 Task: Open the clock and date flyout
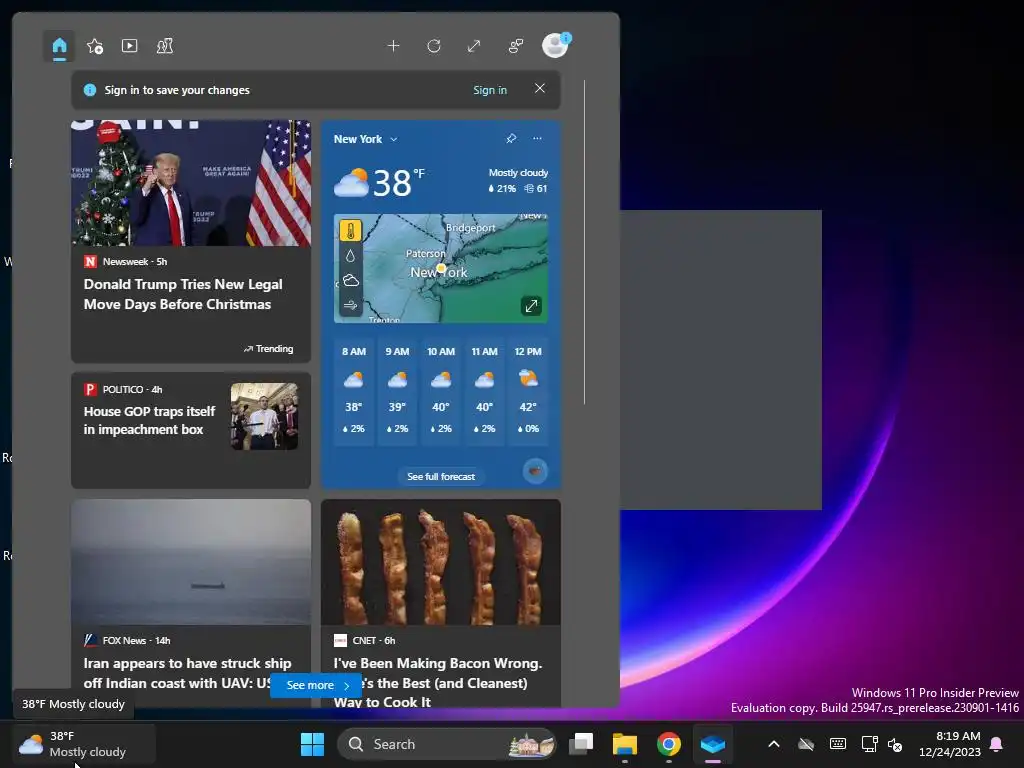[950, 744]
